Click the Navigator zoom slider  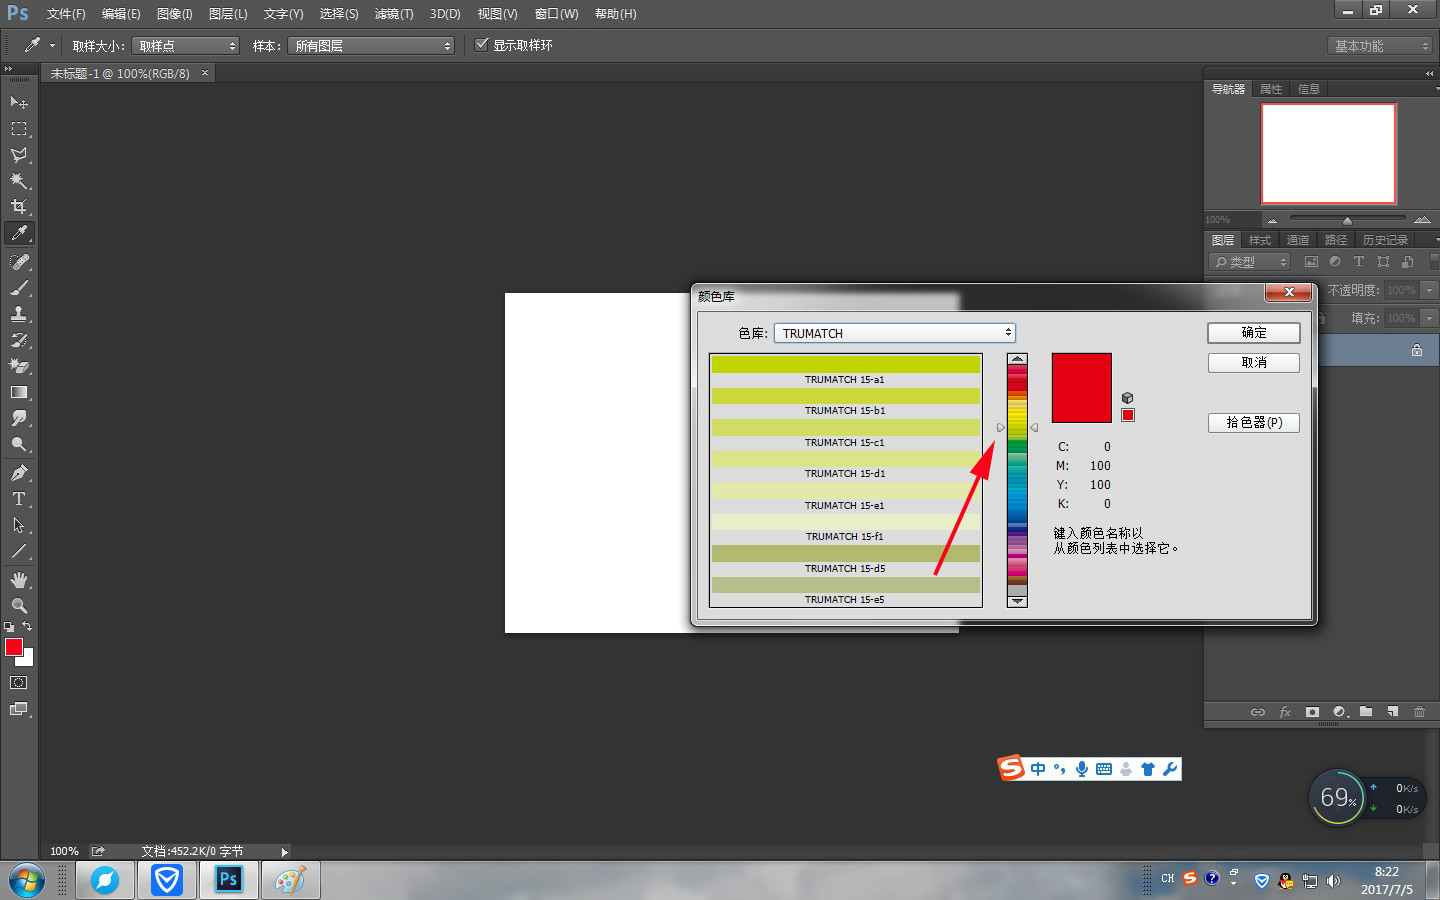[1347, 219]
